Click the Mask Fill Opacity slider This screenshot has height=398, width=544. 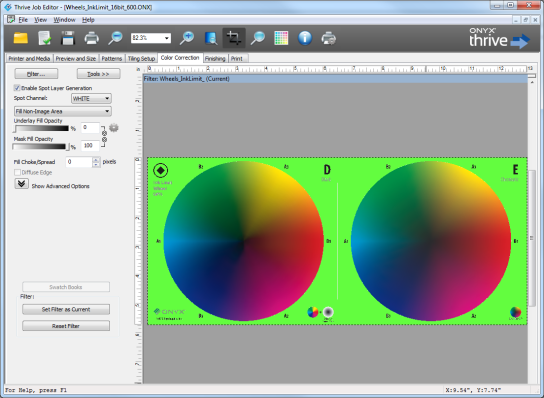(41, 147)
